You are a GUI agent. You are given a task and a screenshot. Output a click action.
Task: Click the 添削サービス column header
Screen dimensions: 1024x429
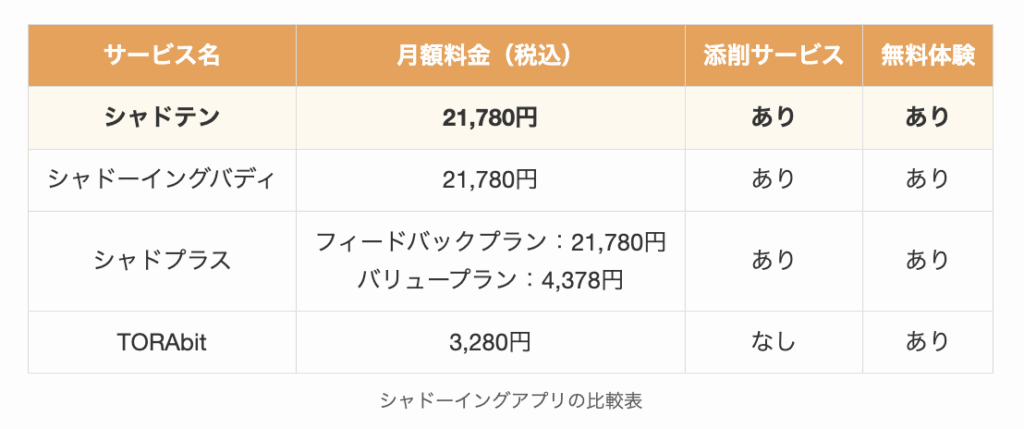[773, 55]
